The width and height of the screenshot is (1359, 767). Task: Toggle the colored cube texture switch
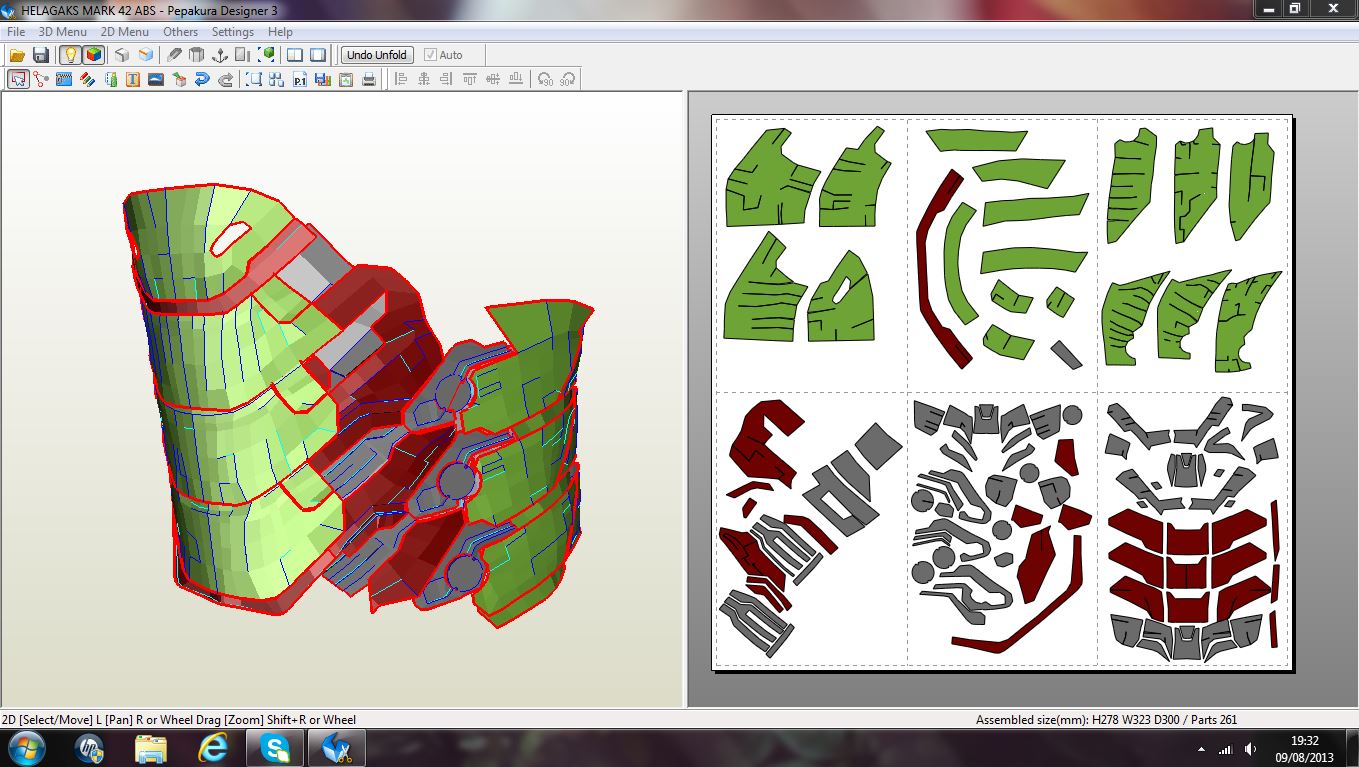93,55
